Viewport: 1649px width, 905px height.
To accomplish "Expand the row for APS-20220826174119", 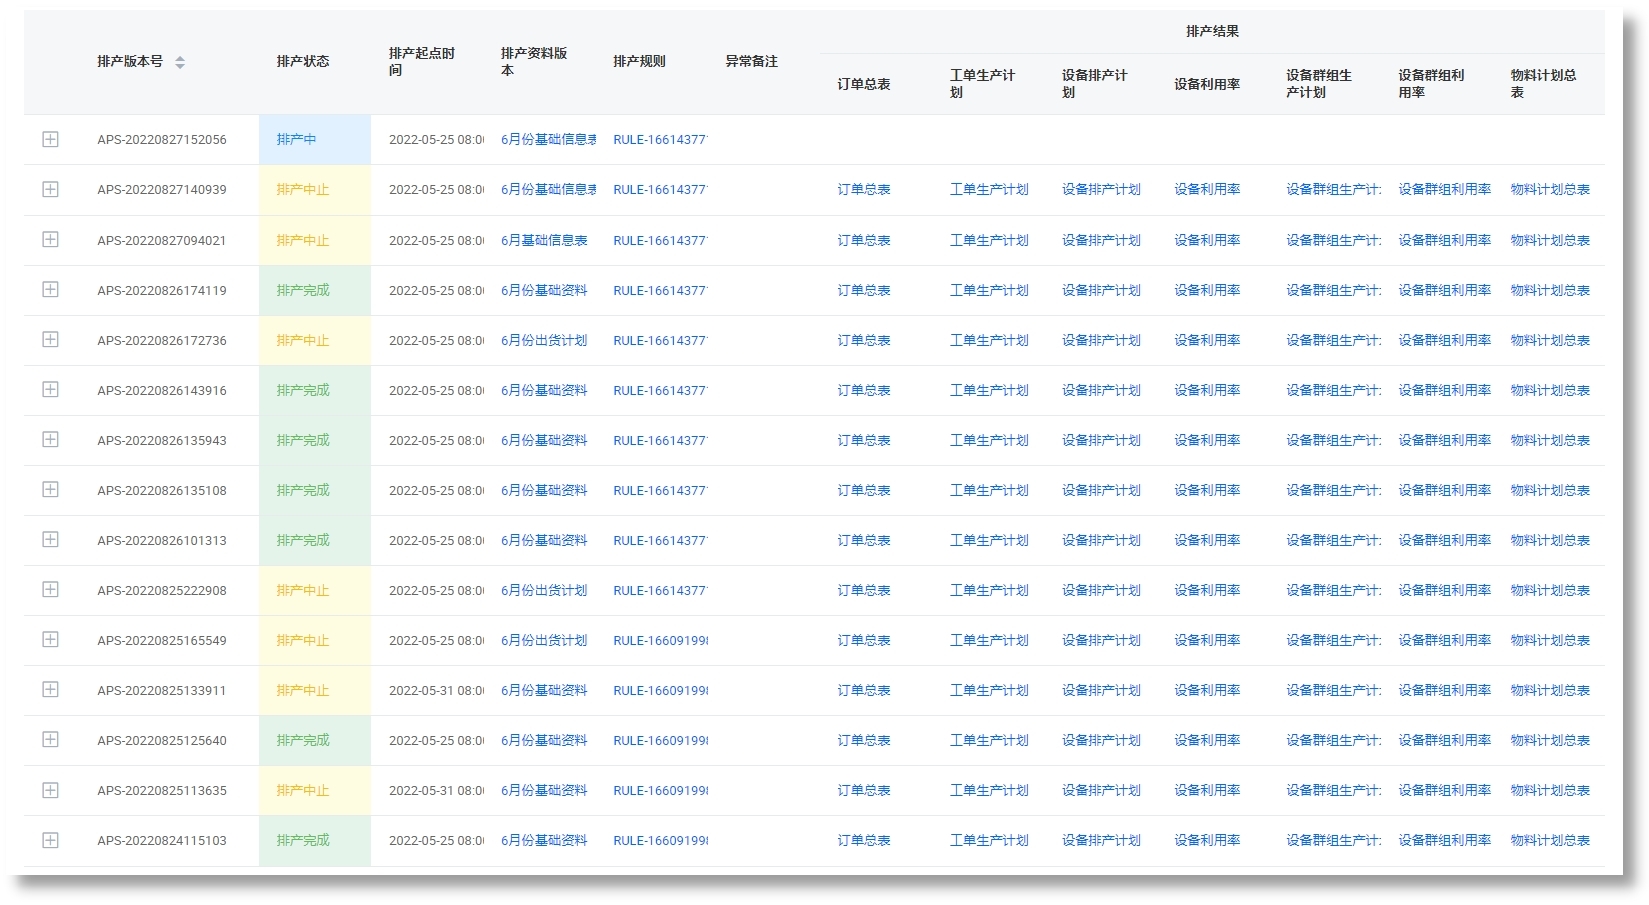I will tap(50, 289).
